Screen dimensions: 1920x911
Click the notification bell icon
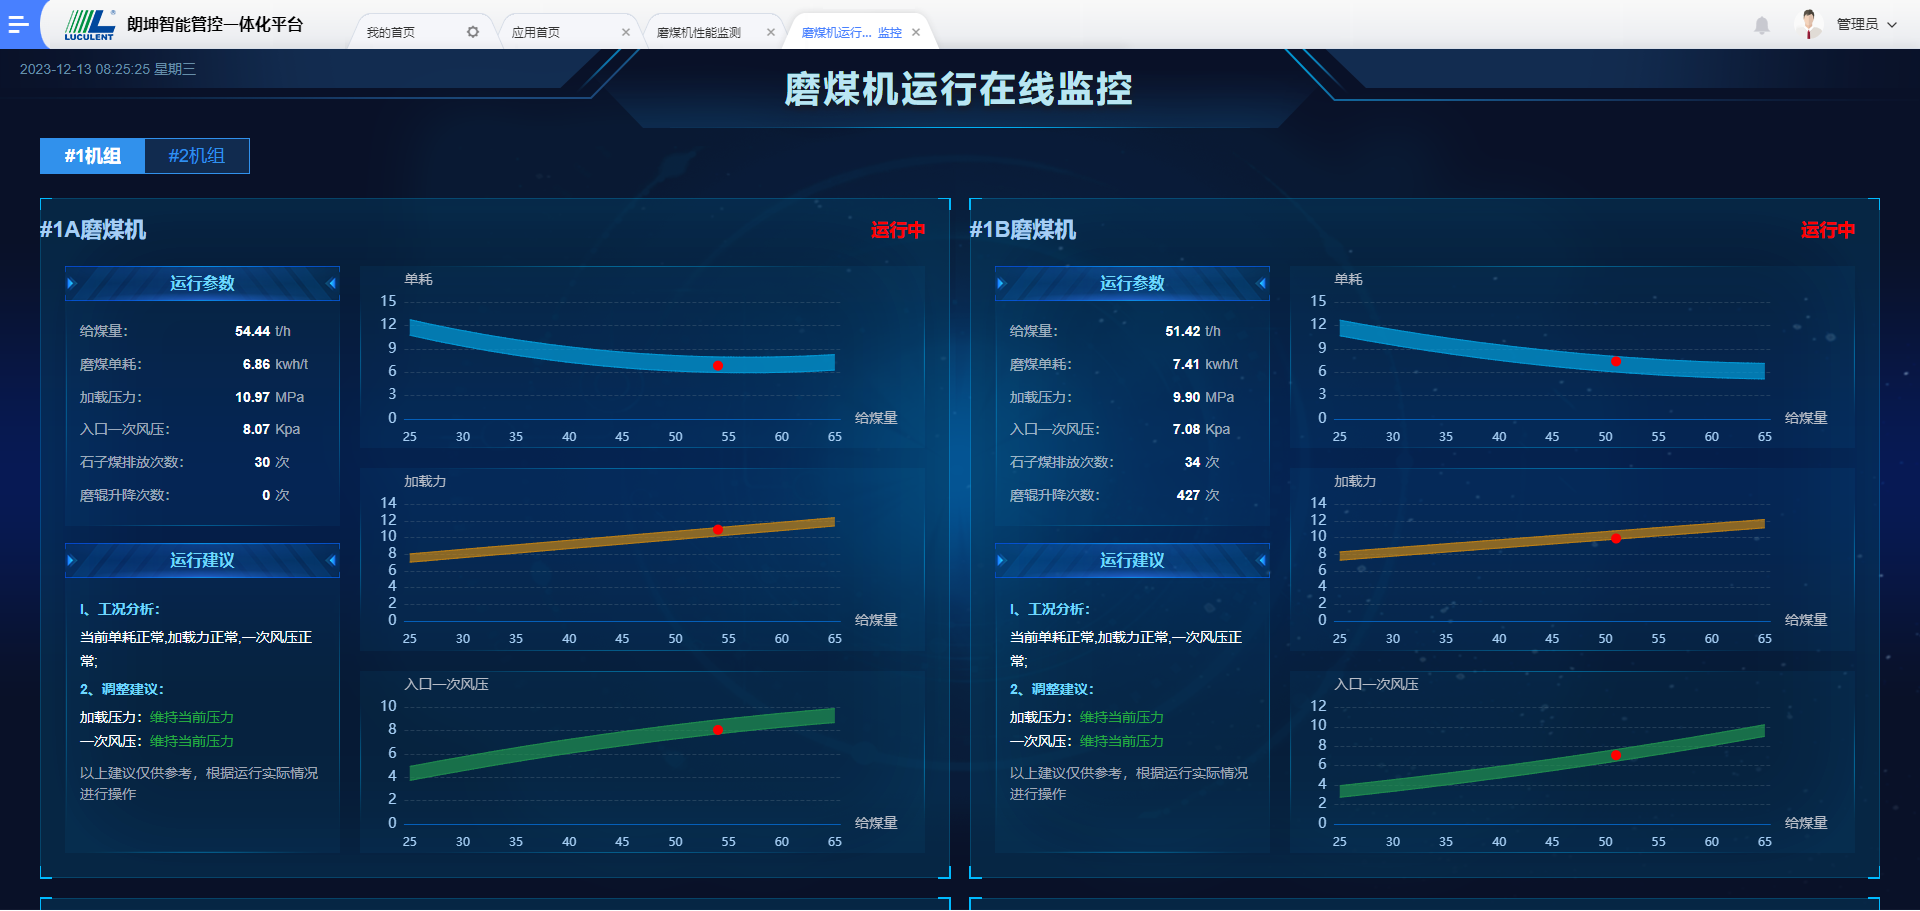click(x=1762, y=25)
